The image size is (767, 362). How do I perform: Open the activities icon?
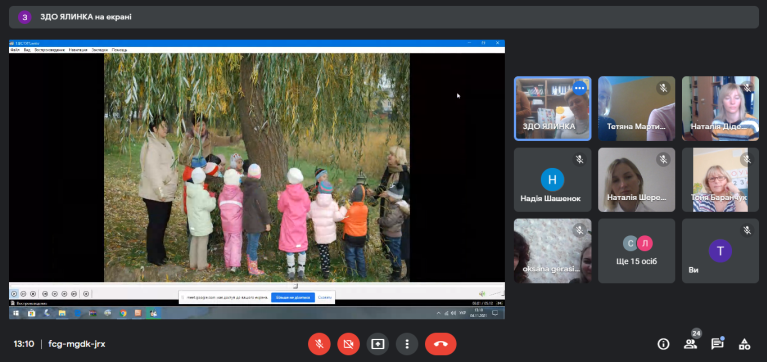pos(744,344)
